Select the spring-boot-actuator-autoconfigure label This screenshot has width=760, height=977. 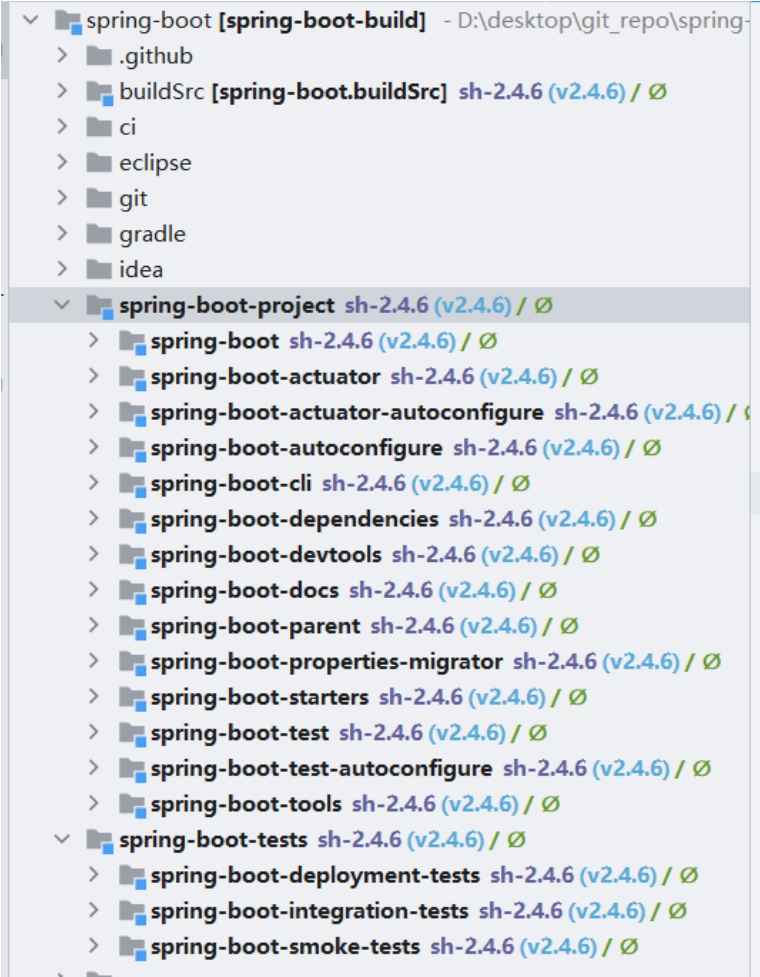347,412
